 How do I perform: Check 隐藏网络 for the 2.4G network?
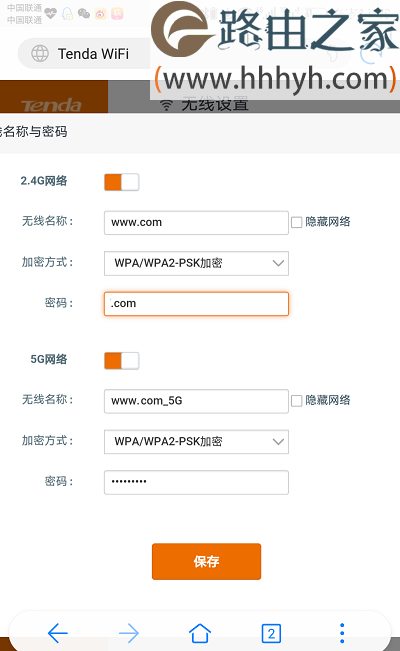coord(296,222)
